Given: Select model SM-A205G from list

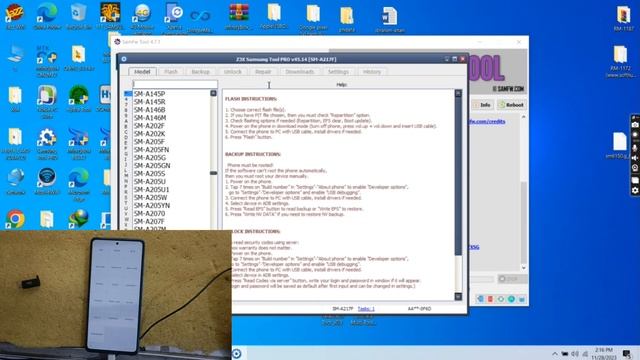Looking at the screenshot, I should pyautogui.click(x=150, y=158).
